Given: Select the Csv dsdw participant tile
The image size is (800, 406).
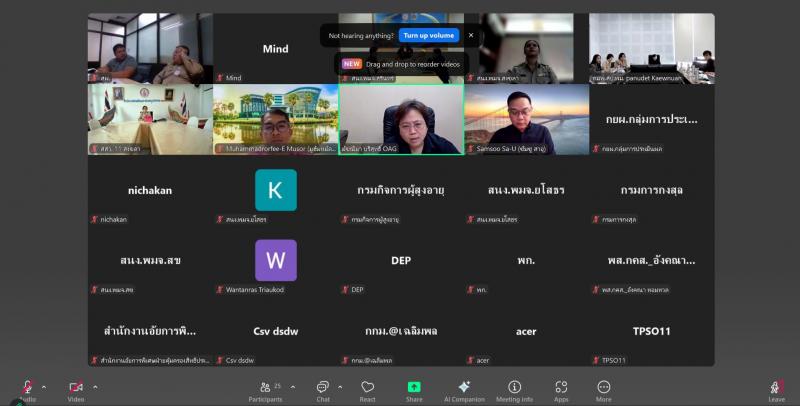Looking at the screenshot, I should [276, 331].
